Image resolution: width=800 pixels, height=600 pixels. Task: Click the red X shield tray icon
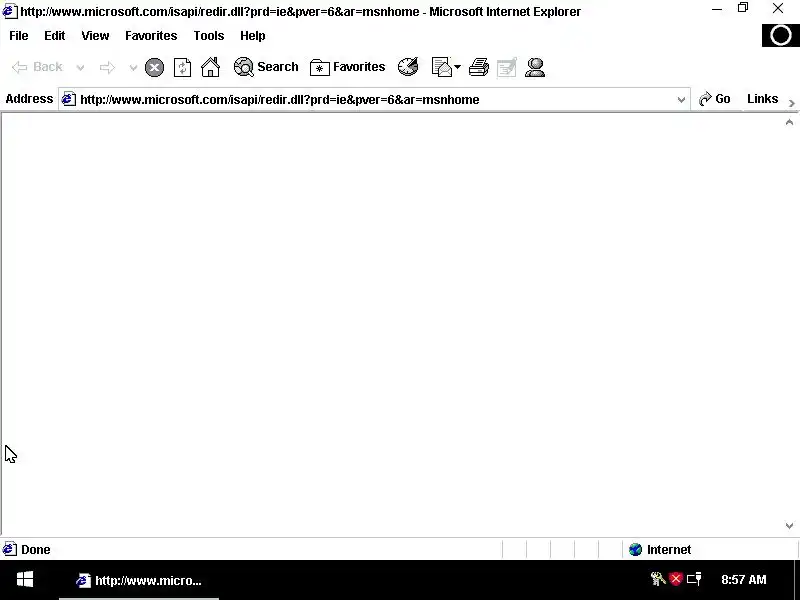pyautogui.click(x=676, y=579)
